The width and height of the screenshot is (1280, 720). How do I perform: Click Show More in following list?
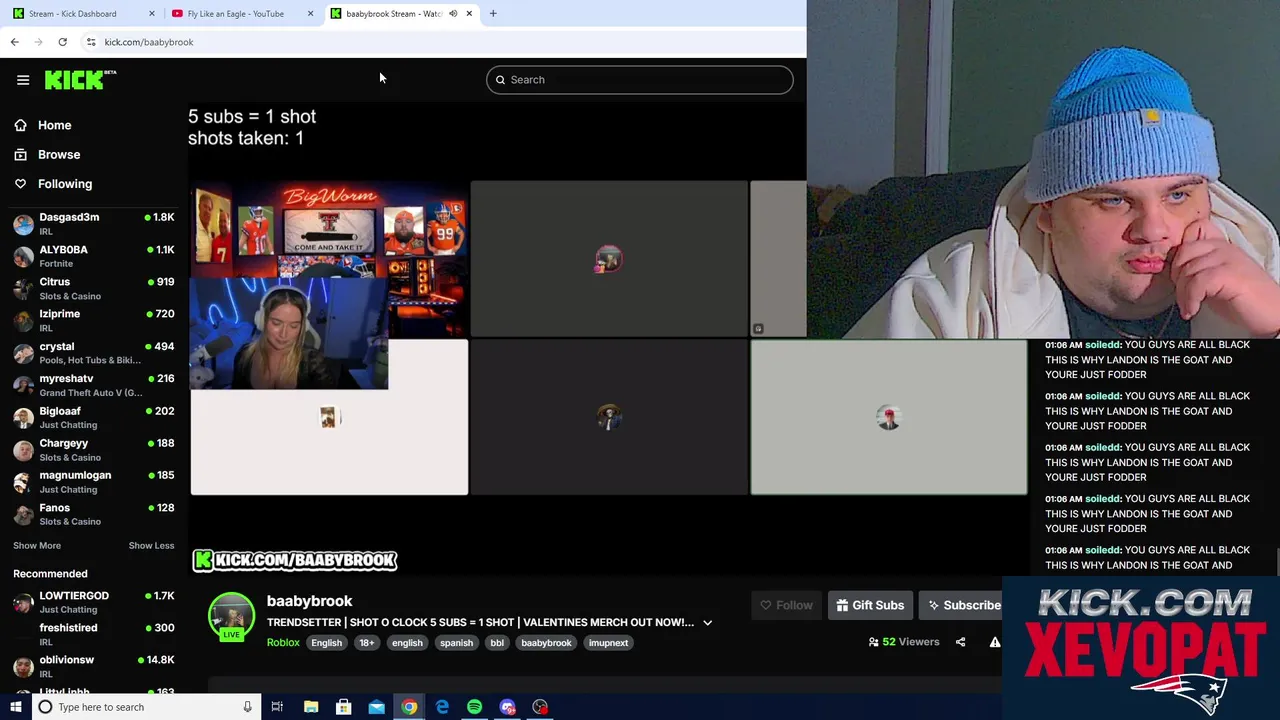pyautogui.click(x=37, y=546)
